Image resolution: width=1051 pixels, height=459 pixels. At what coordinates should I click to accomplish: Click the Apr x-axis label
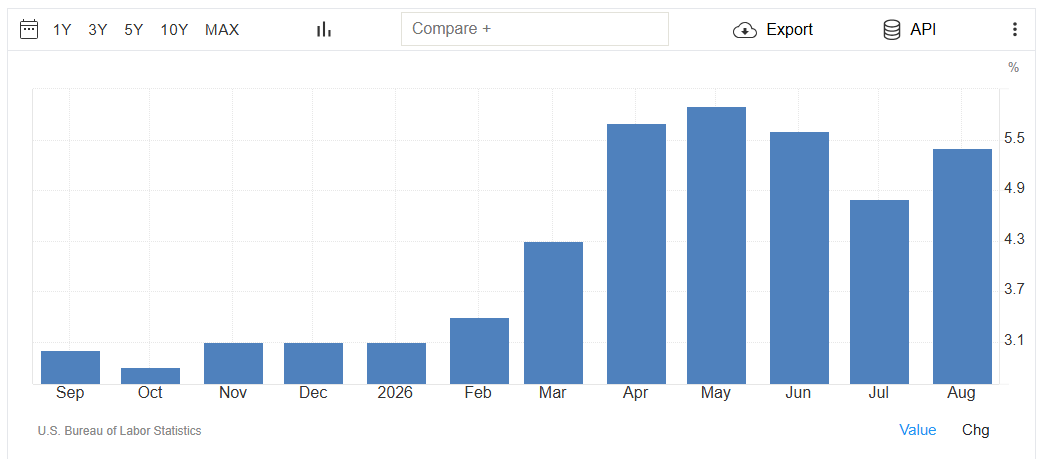point(636,393)
